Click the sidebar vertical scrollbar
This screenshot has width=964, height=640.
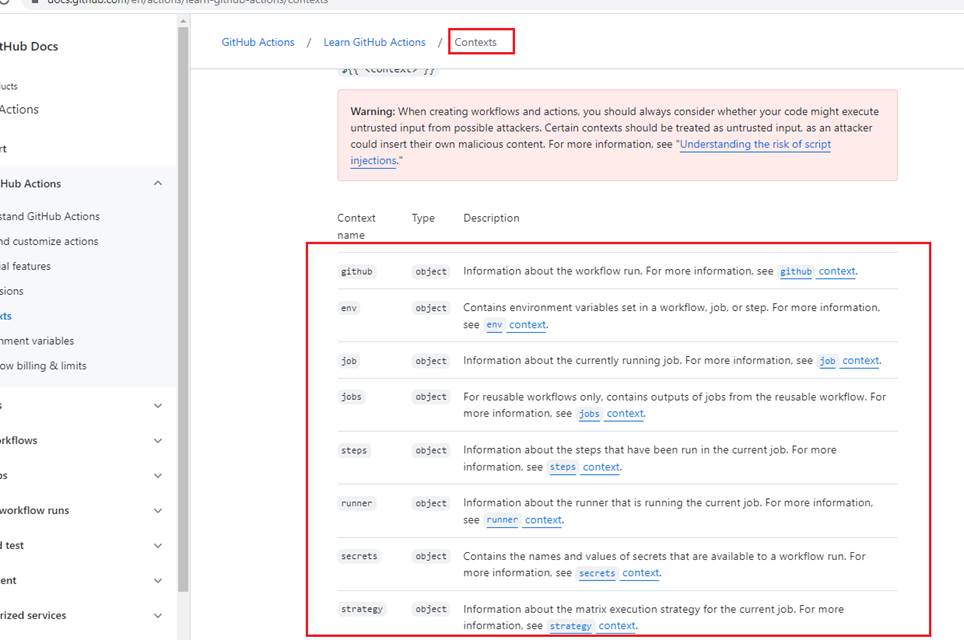tap(183, 300)
